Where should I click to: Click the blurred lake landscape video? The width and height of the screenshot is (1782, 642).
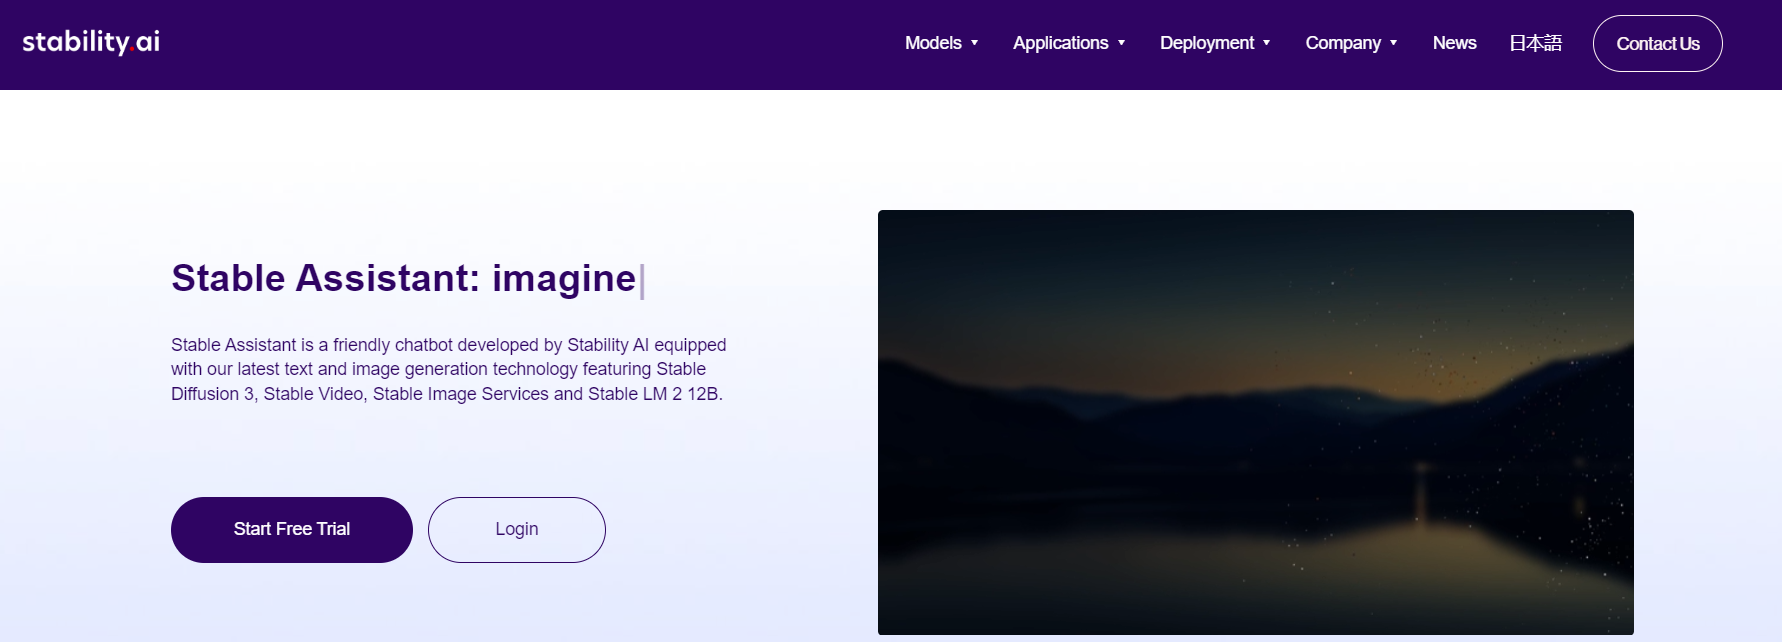pos(1256,422)
